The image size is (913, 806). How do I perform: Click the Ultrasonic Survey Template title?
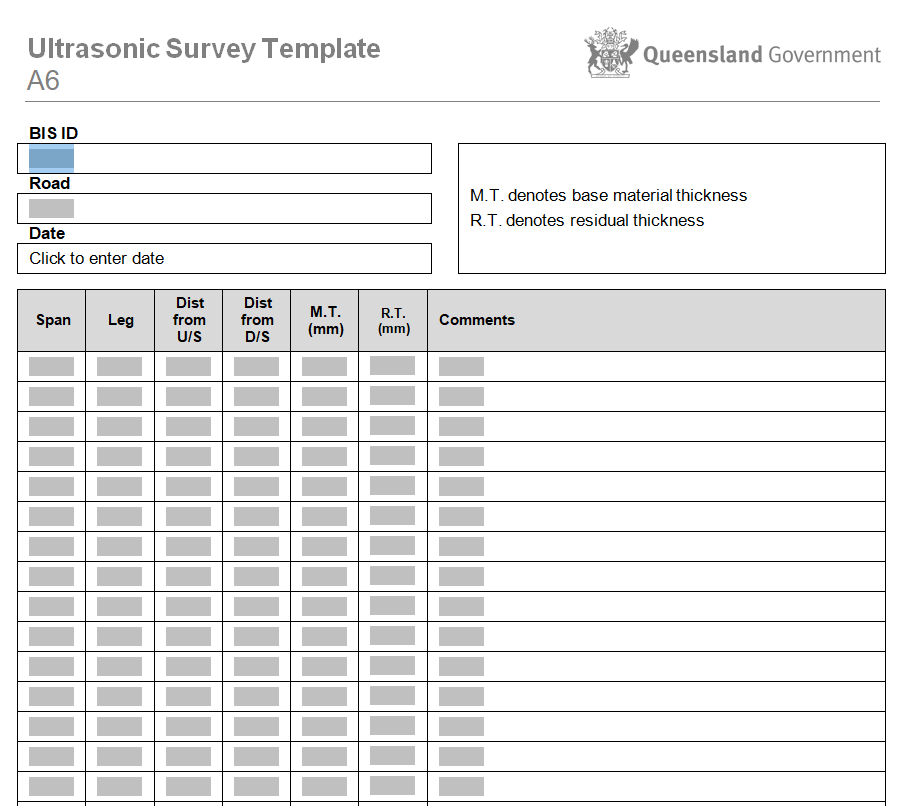tap(204, 49)
